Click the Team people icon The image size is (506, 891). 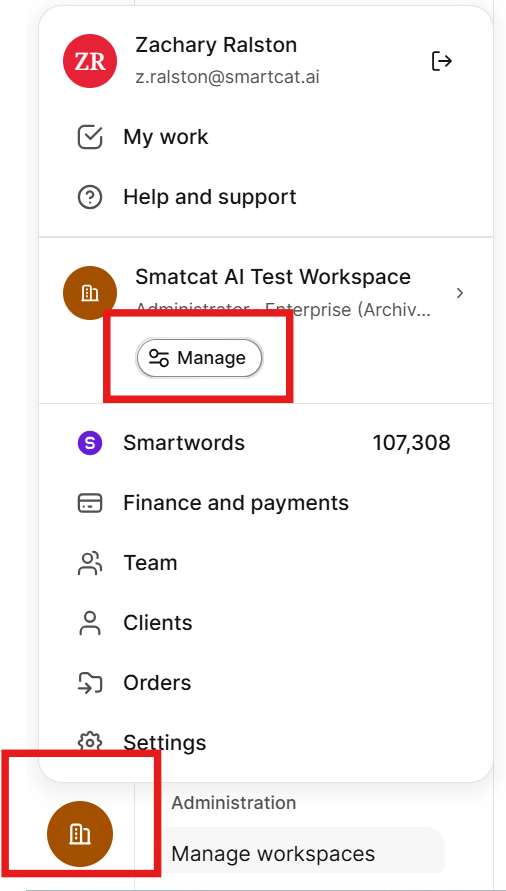coord(90,563)
